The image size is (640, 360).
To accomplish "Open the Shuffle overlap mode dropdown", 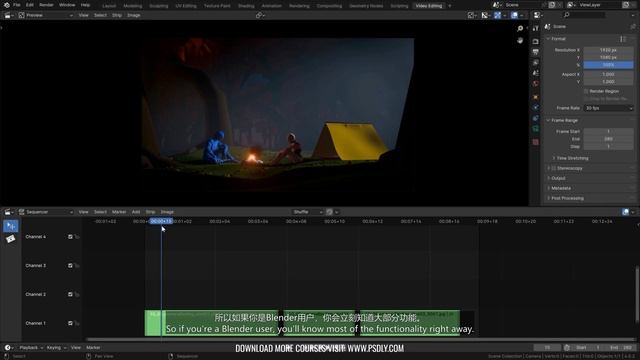I will pyautogui.click(x=308, y=212).
